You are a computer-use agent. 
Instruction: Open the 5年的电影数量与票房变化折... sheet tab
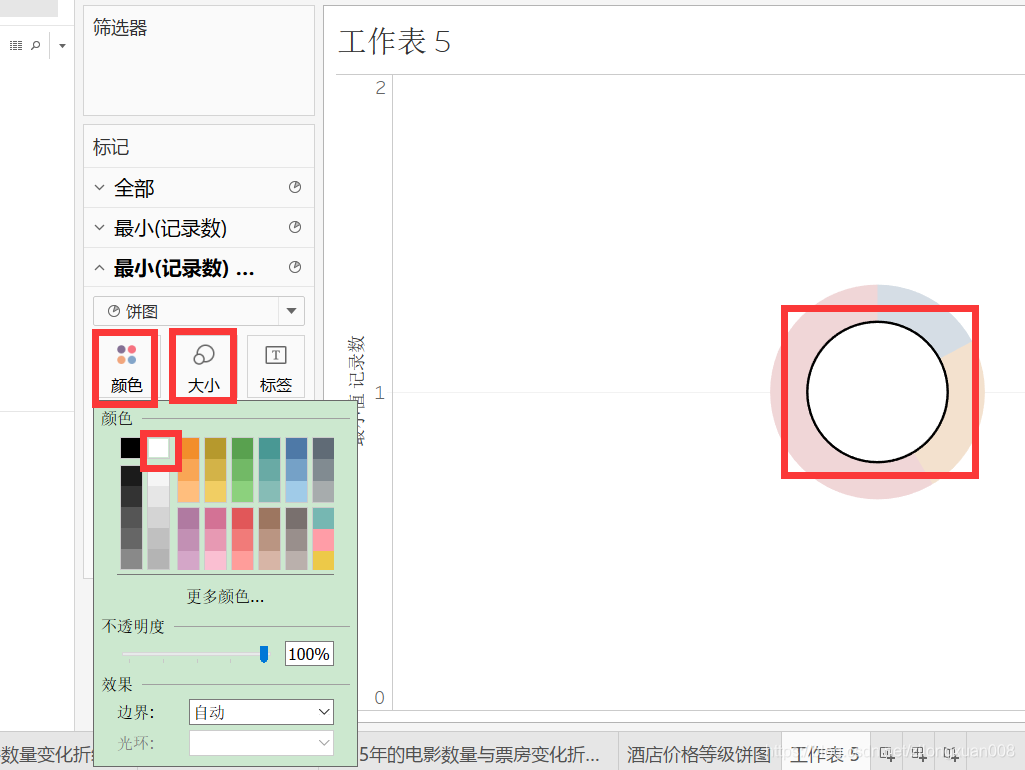[x=479, y=754]
